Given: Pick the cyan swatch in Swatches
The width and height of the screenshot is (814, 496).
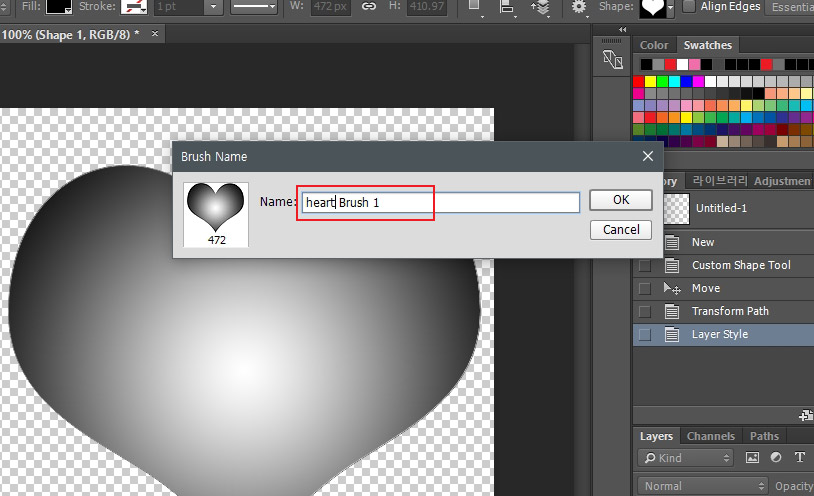Looking at the screenshot, I should 674,82.
